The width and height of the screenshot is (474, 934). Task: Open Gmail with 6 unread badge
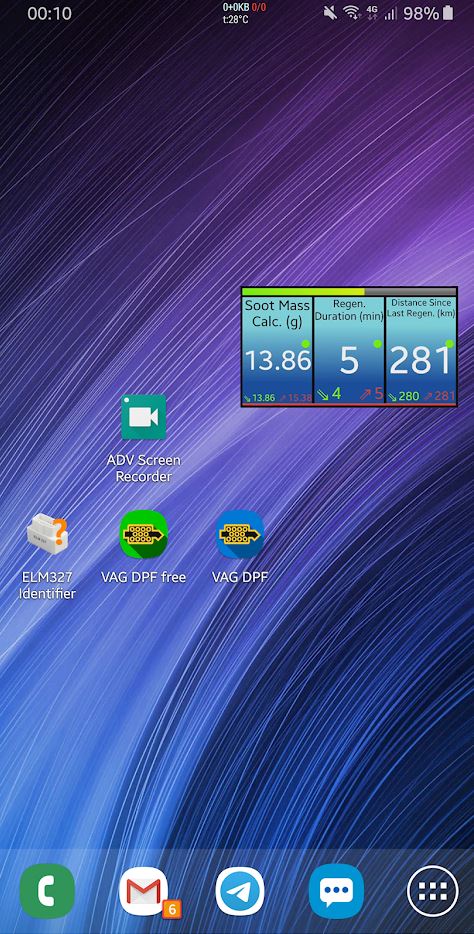[144, 891]
